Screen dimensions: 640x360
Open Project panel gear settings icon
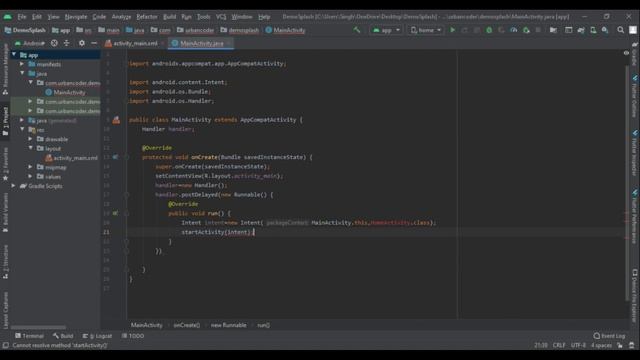tap(82, 43)
